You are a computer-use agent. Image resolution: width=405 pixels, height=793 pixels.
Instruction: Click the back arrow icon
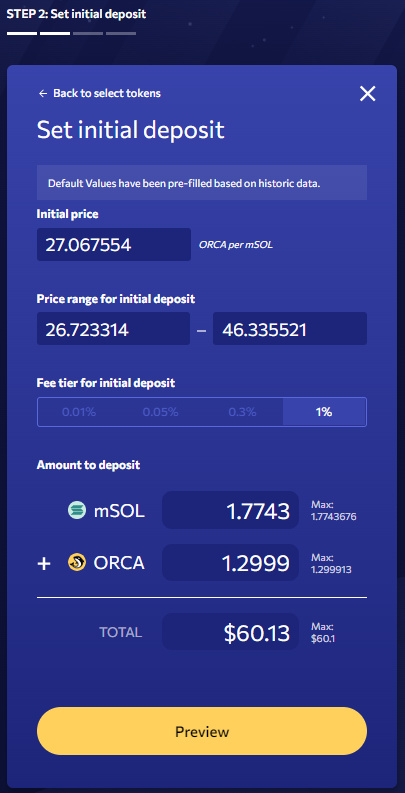point(43,93)
